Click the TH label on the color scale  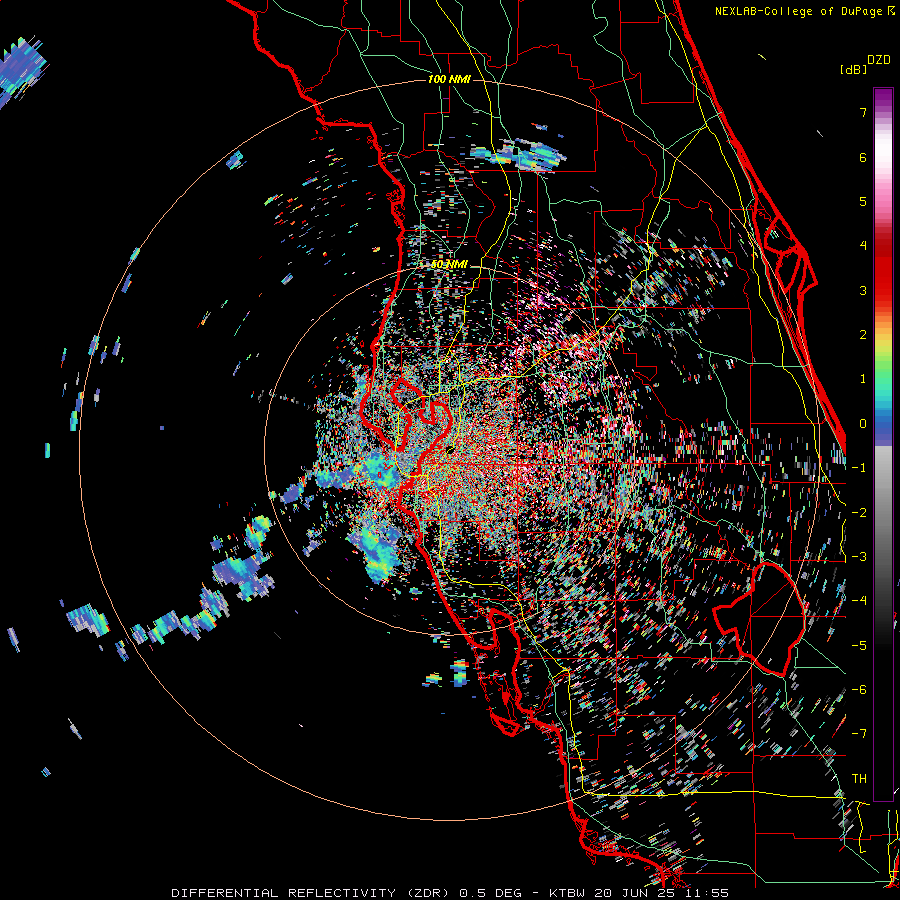(859, 779)
